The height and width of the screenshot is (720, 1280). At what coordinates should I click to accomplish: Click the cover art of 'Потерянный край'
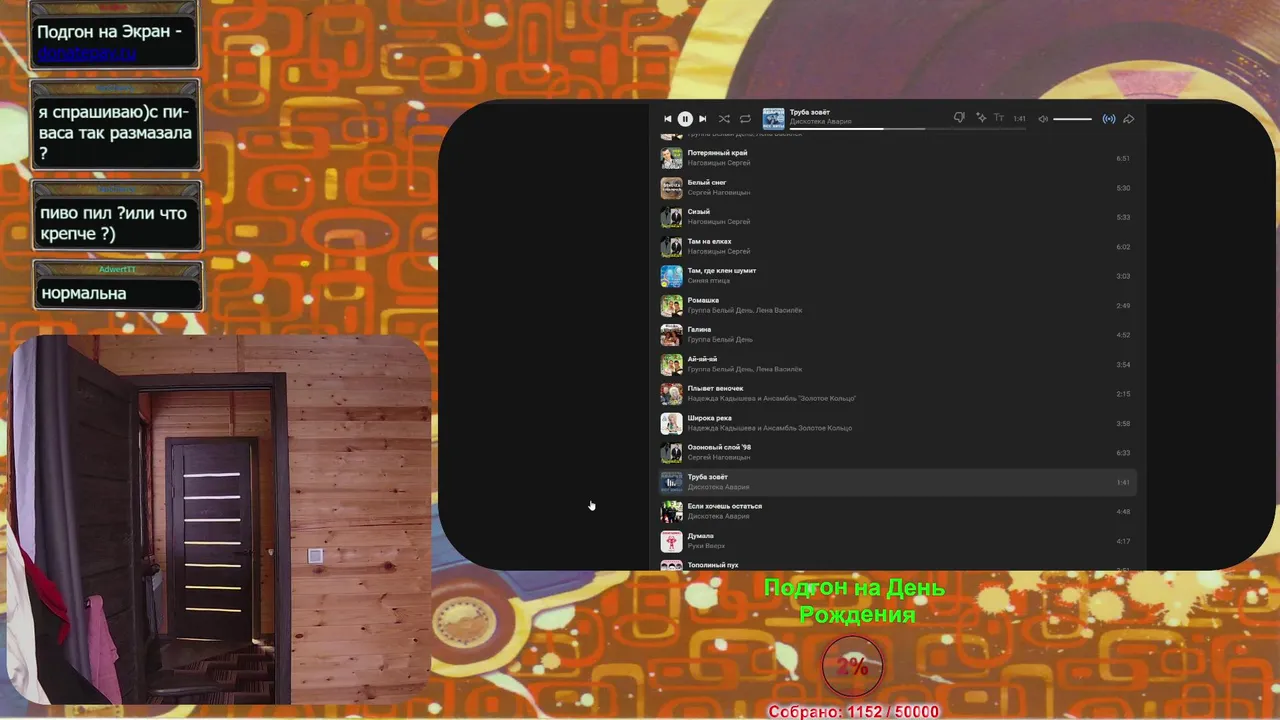point(671,158)
